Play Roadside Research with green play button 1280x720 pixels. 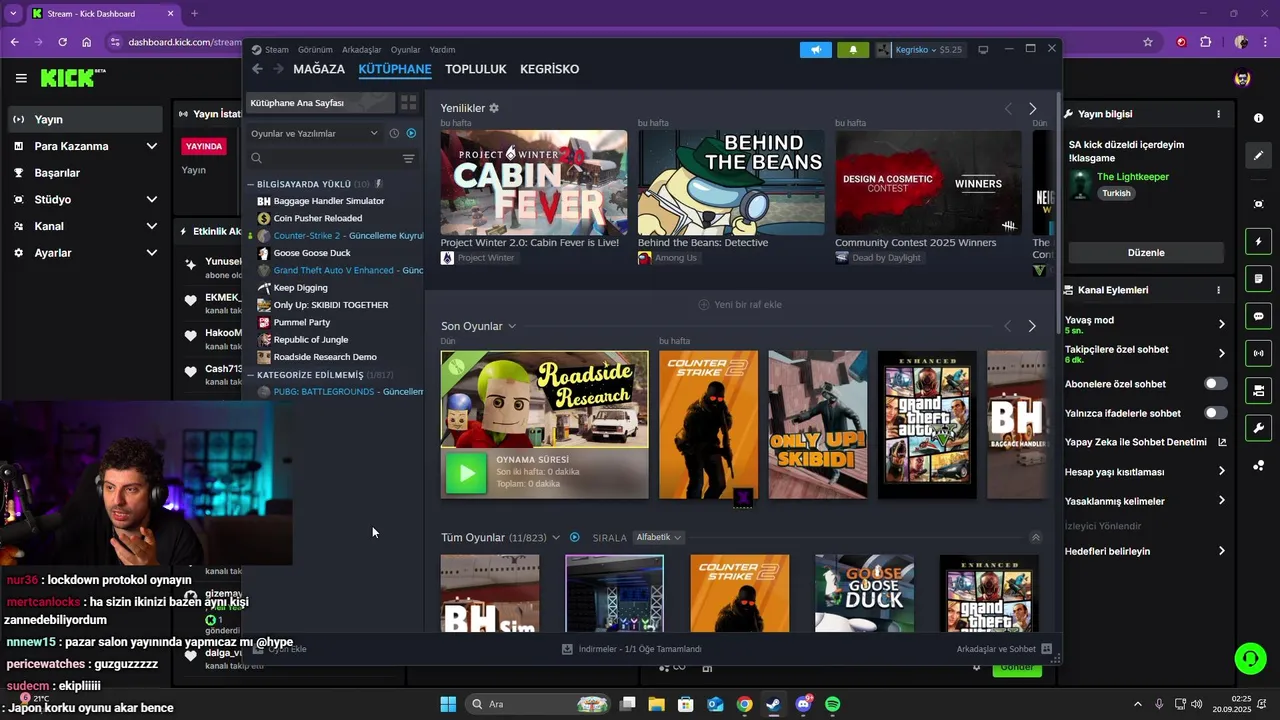[466, 473]
